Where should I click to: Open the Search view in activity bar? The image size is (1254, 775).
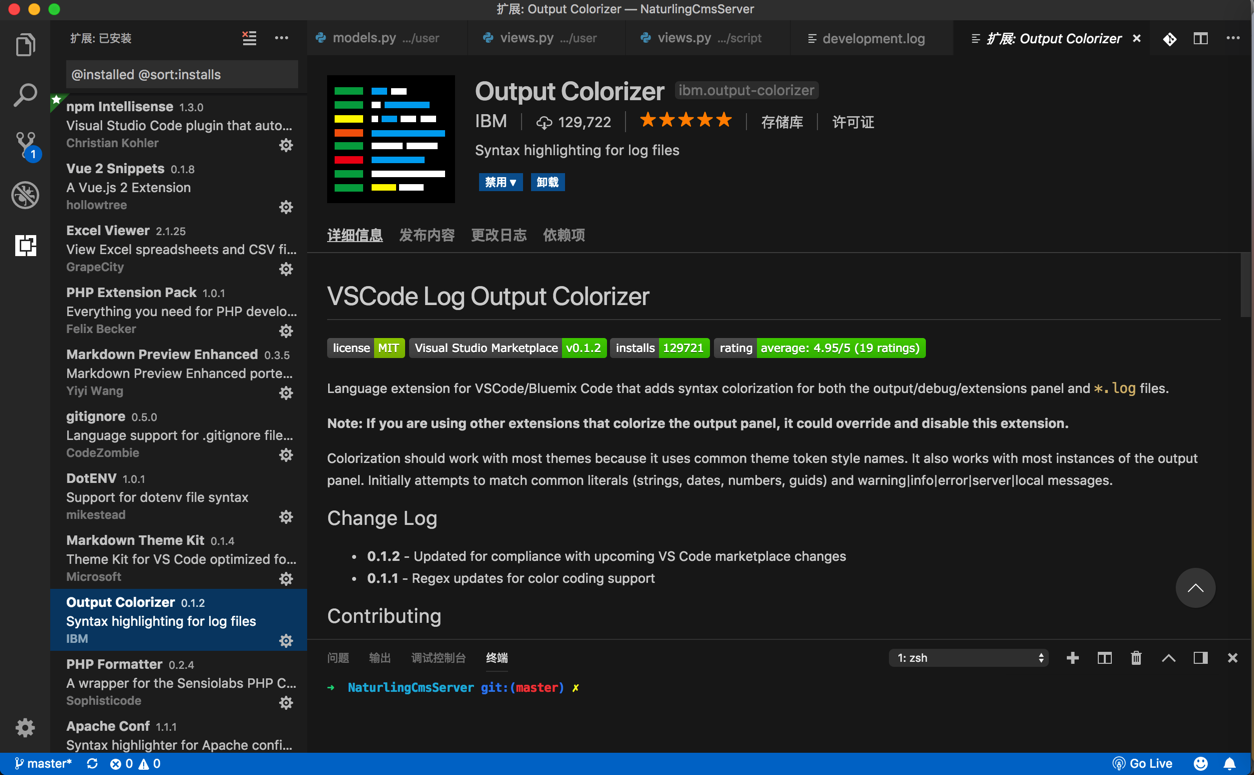[25, 95]
